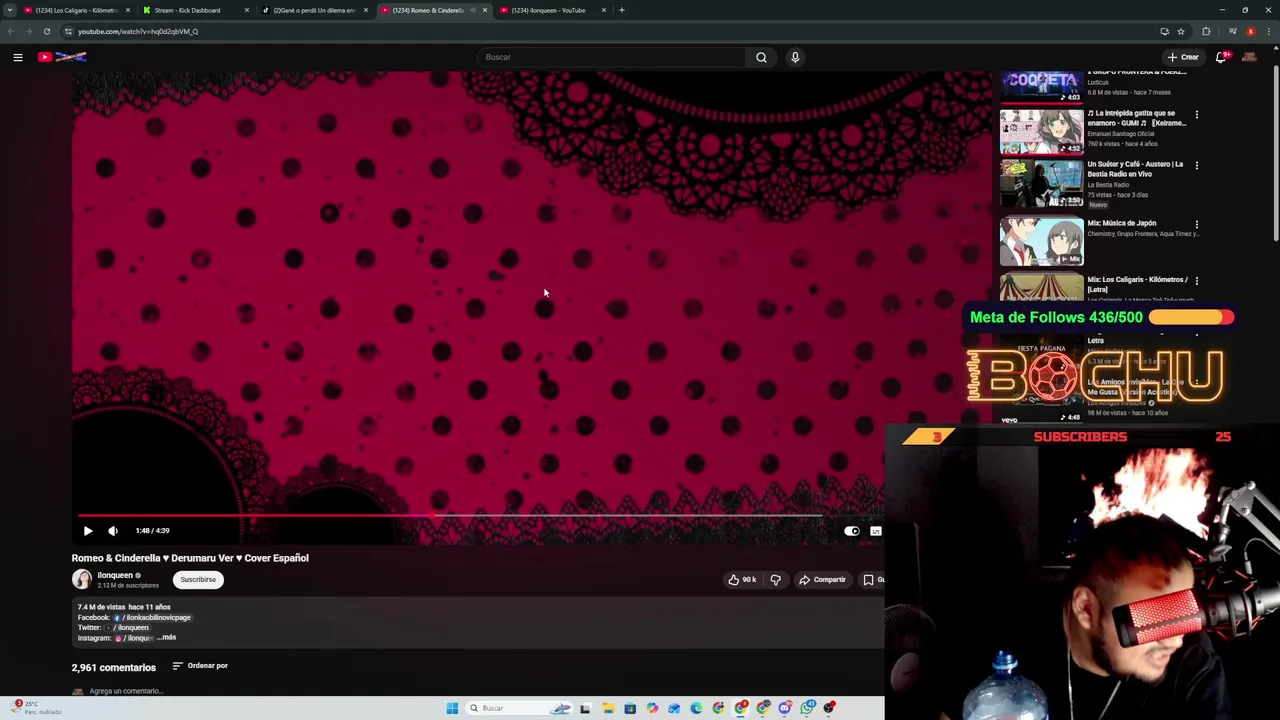The image size is (1280, 720).
Task: Open options for Un Suéter y Café video
Action: (1196, 166)
